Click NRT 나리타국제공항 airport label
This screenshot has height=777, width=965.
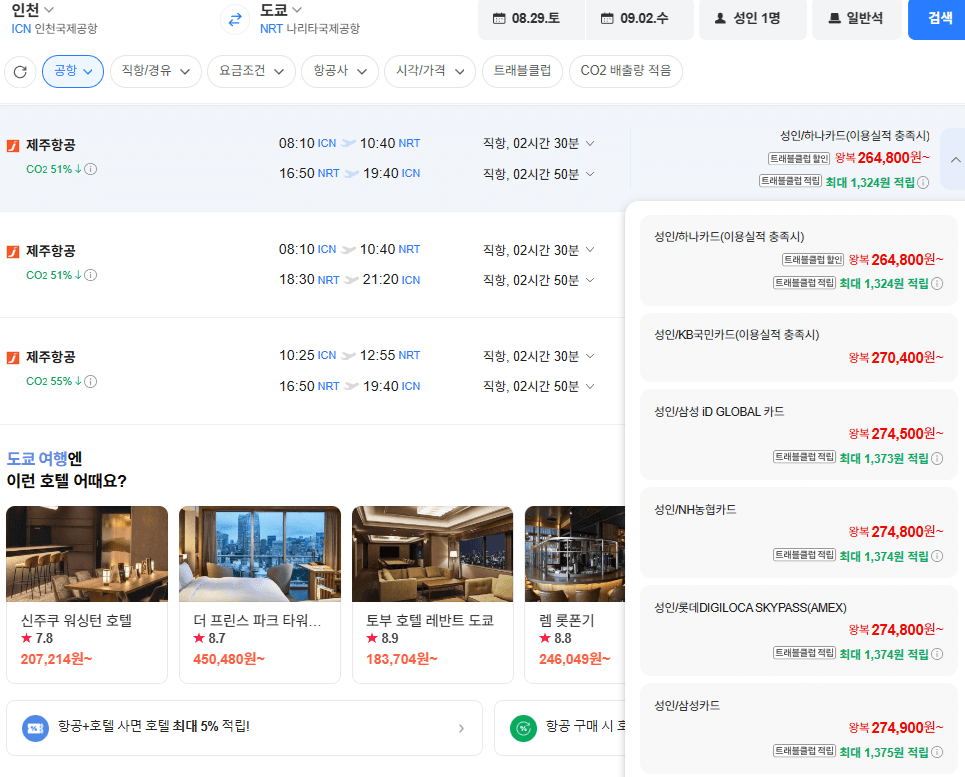pyautogui.click(x=310, y=29)
